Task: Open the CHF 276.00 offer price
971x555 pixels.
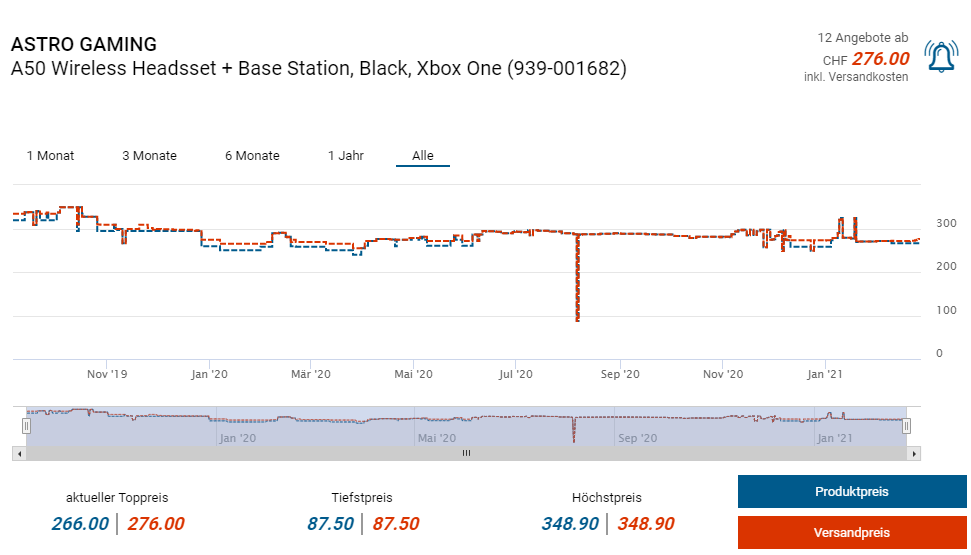Action: [x=880, y=59]
